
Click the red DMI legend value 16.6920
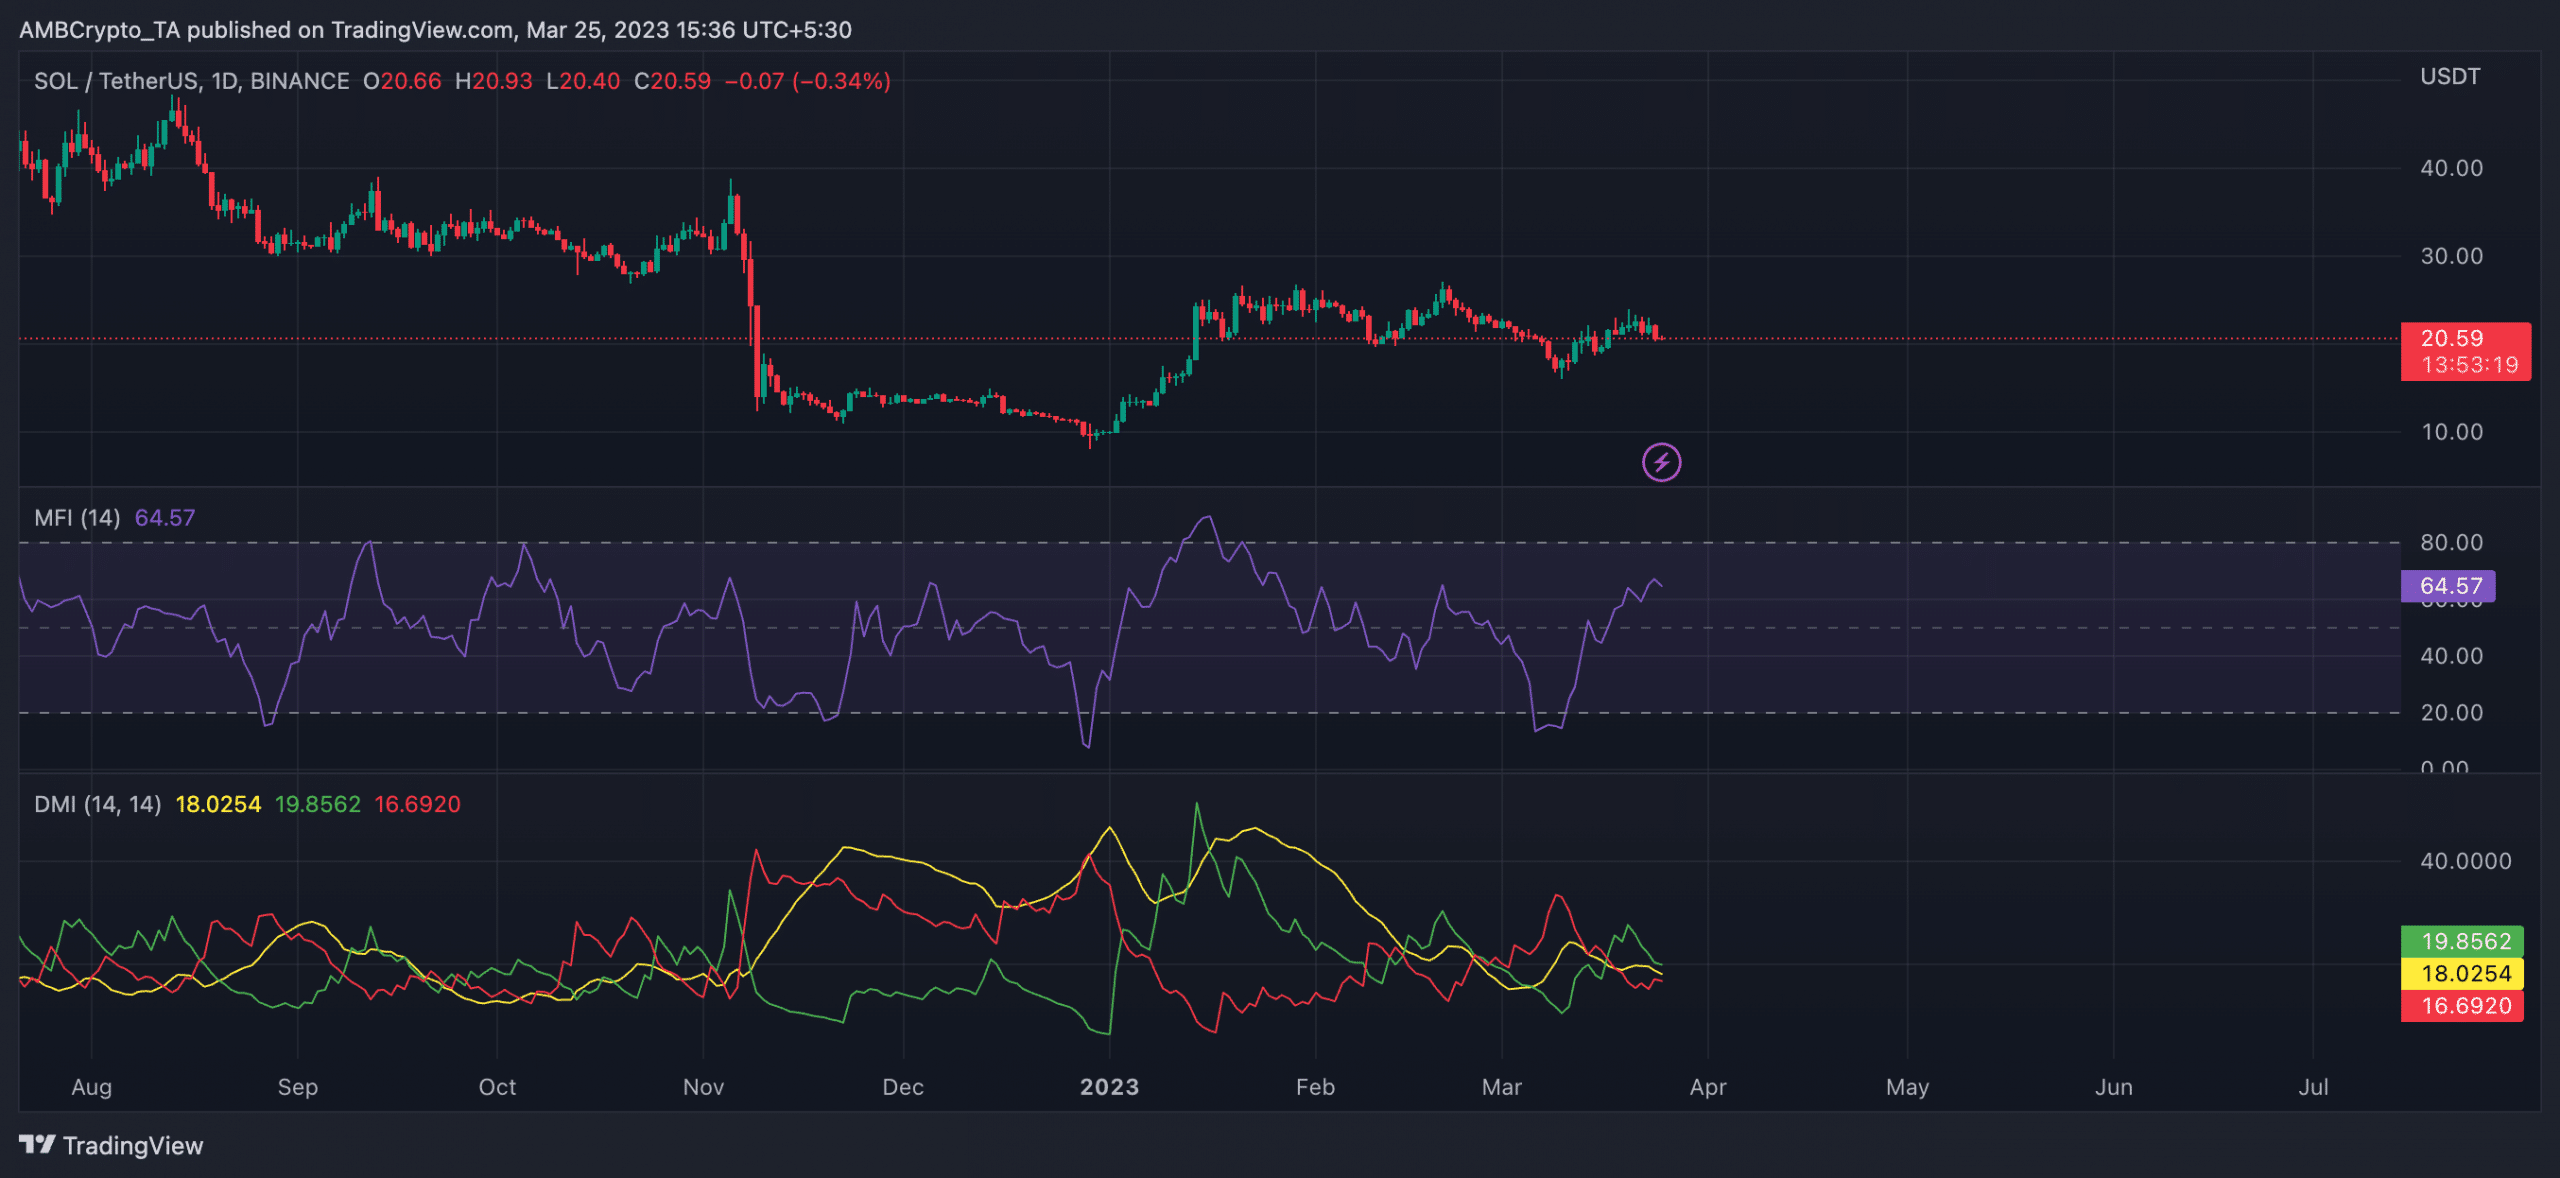[417, 804]
